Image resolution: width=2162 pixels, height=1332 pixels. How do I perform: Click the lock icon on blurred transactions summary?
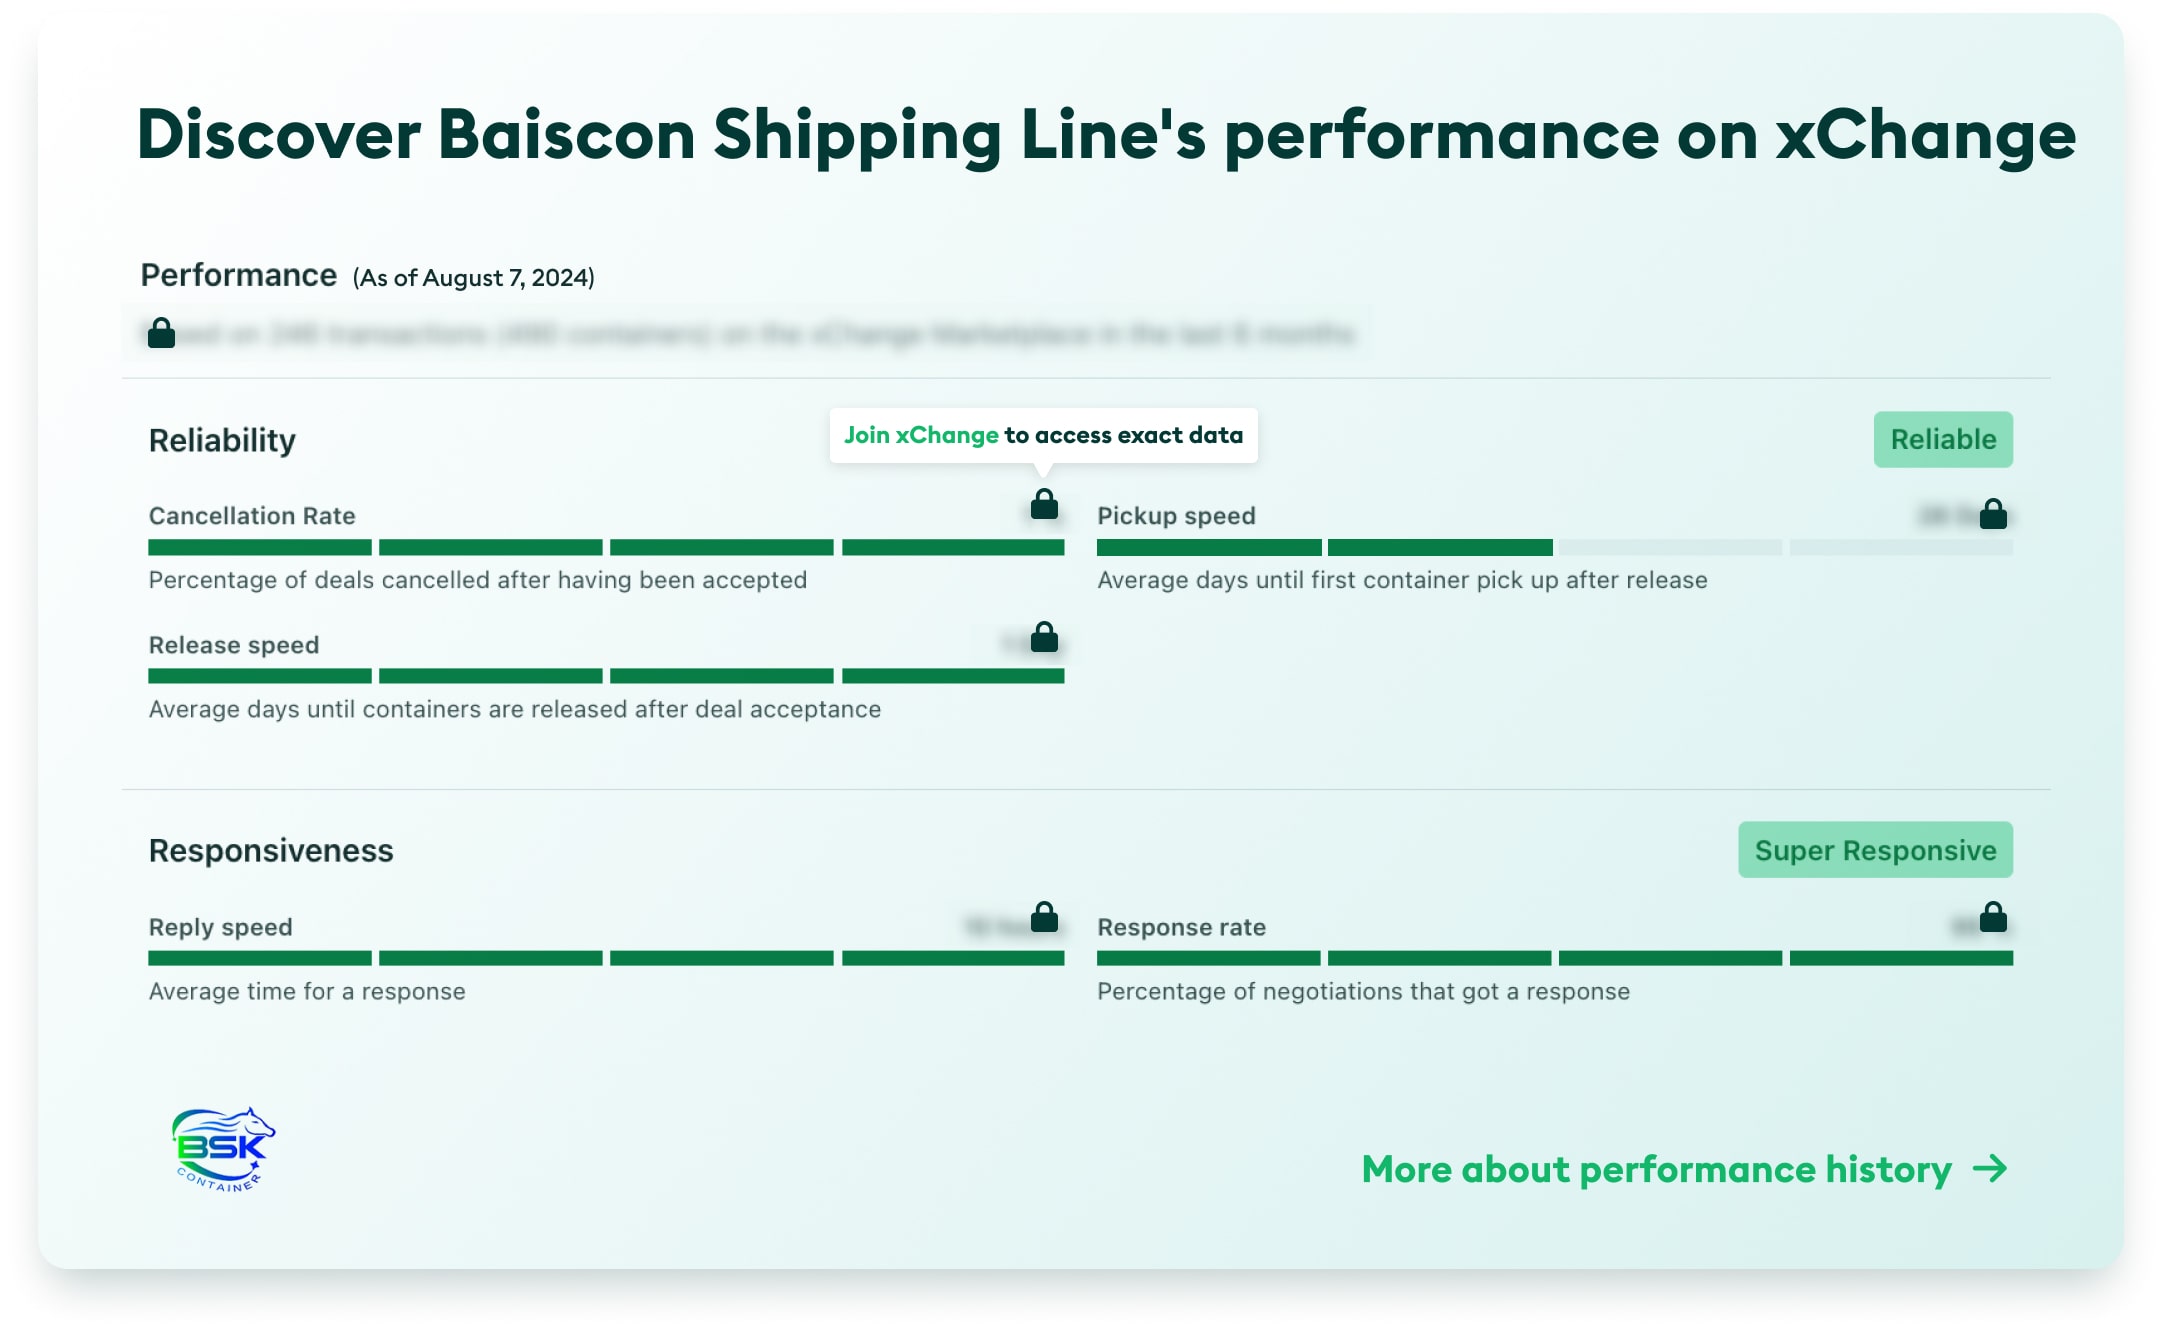(161, 333)
